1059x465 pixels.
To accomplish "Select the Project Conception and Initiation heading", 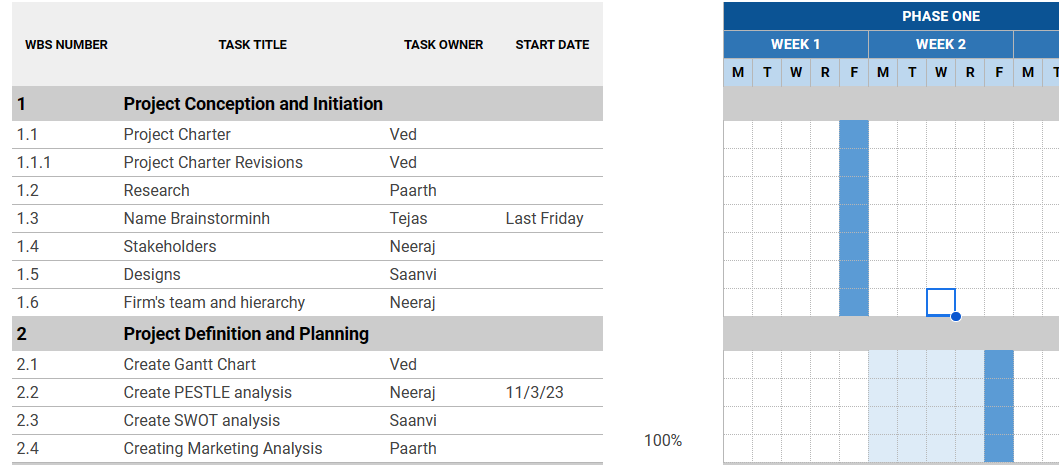I will click(253, 104).
